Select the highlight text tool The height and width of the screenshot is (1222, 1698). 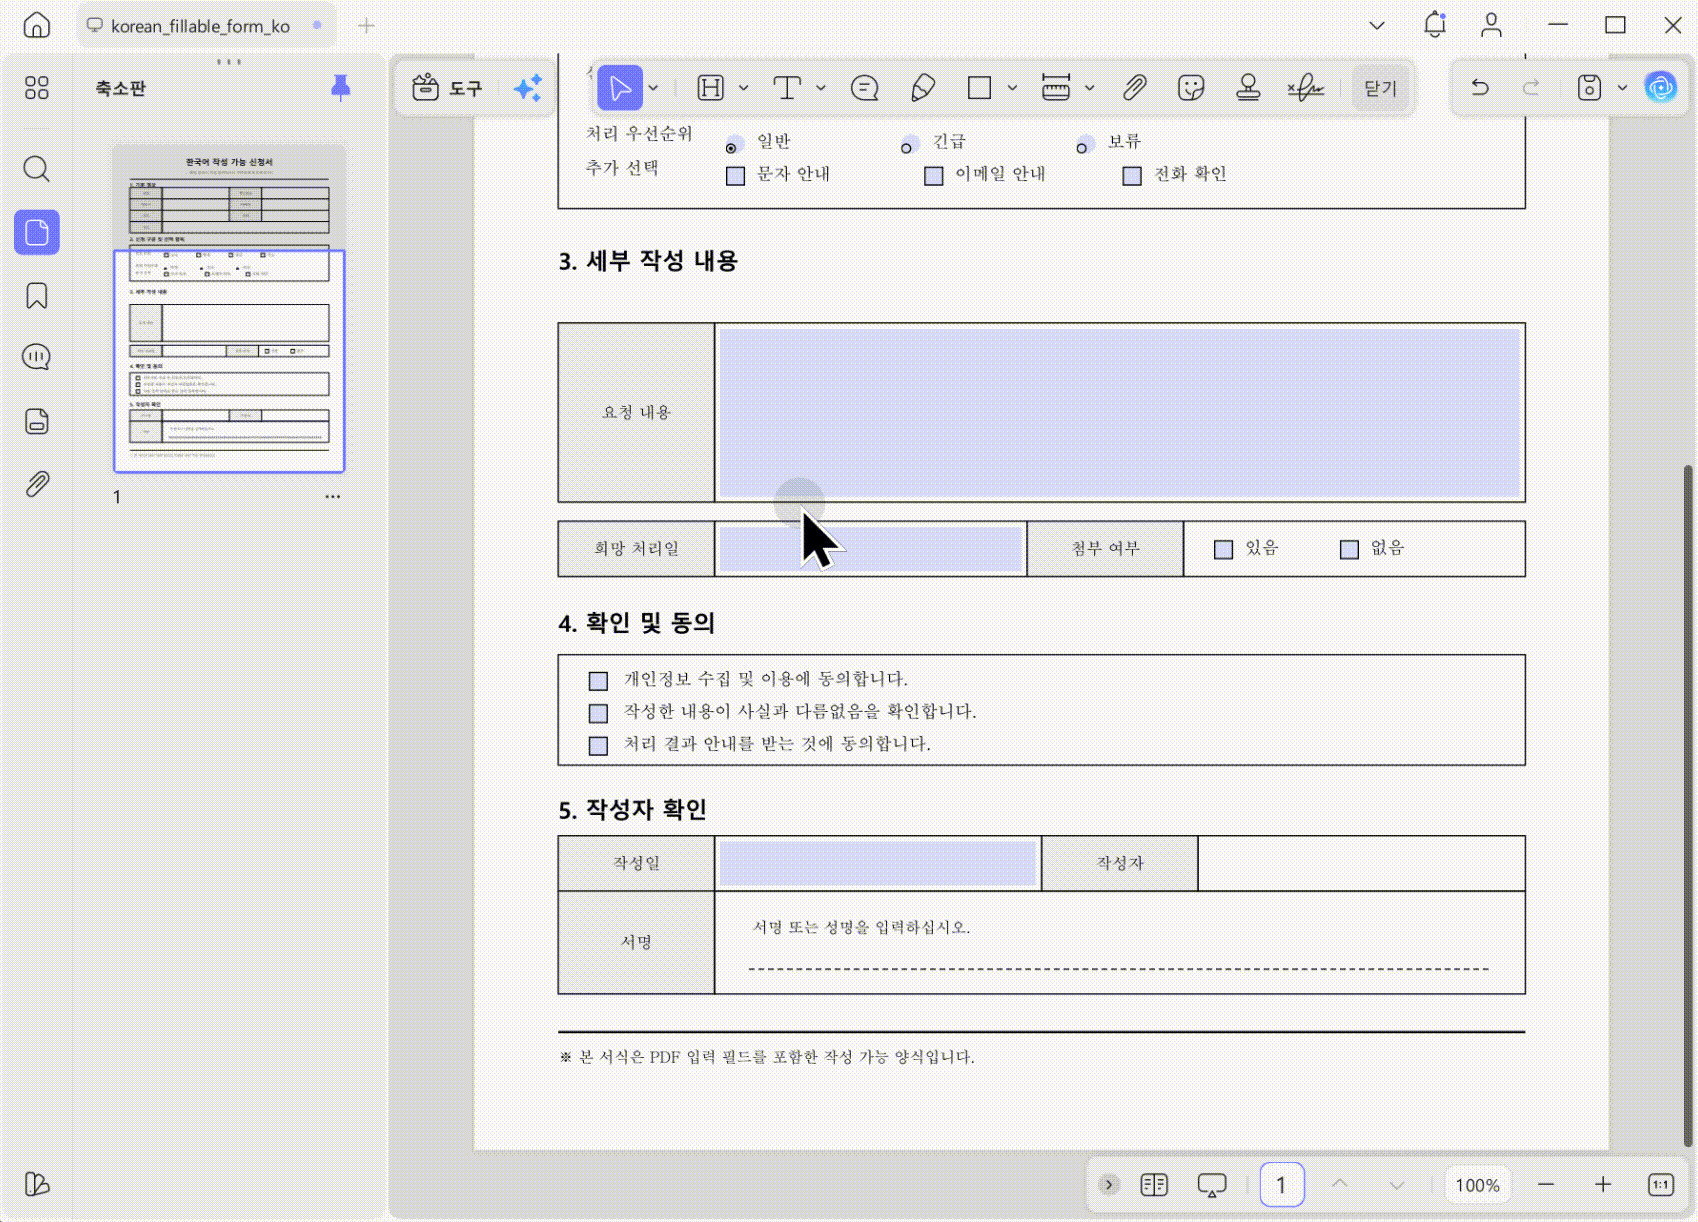711,88
